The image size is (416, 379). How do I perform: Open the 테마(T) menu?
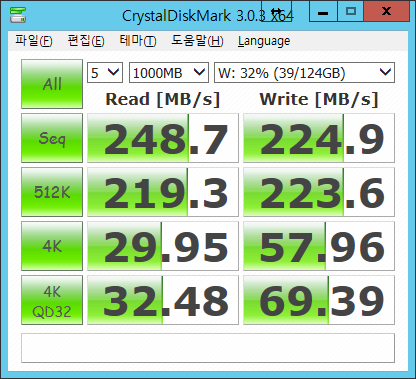(x=138, y=41)
